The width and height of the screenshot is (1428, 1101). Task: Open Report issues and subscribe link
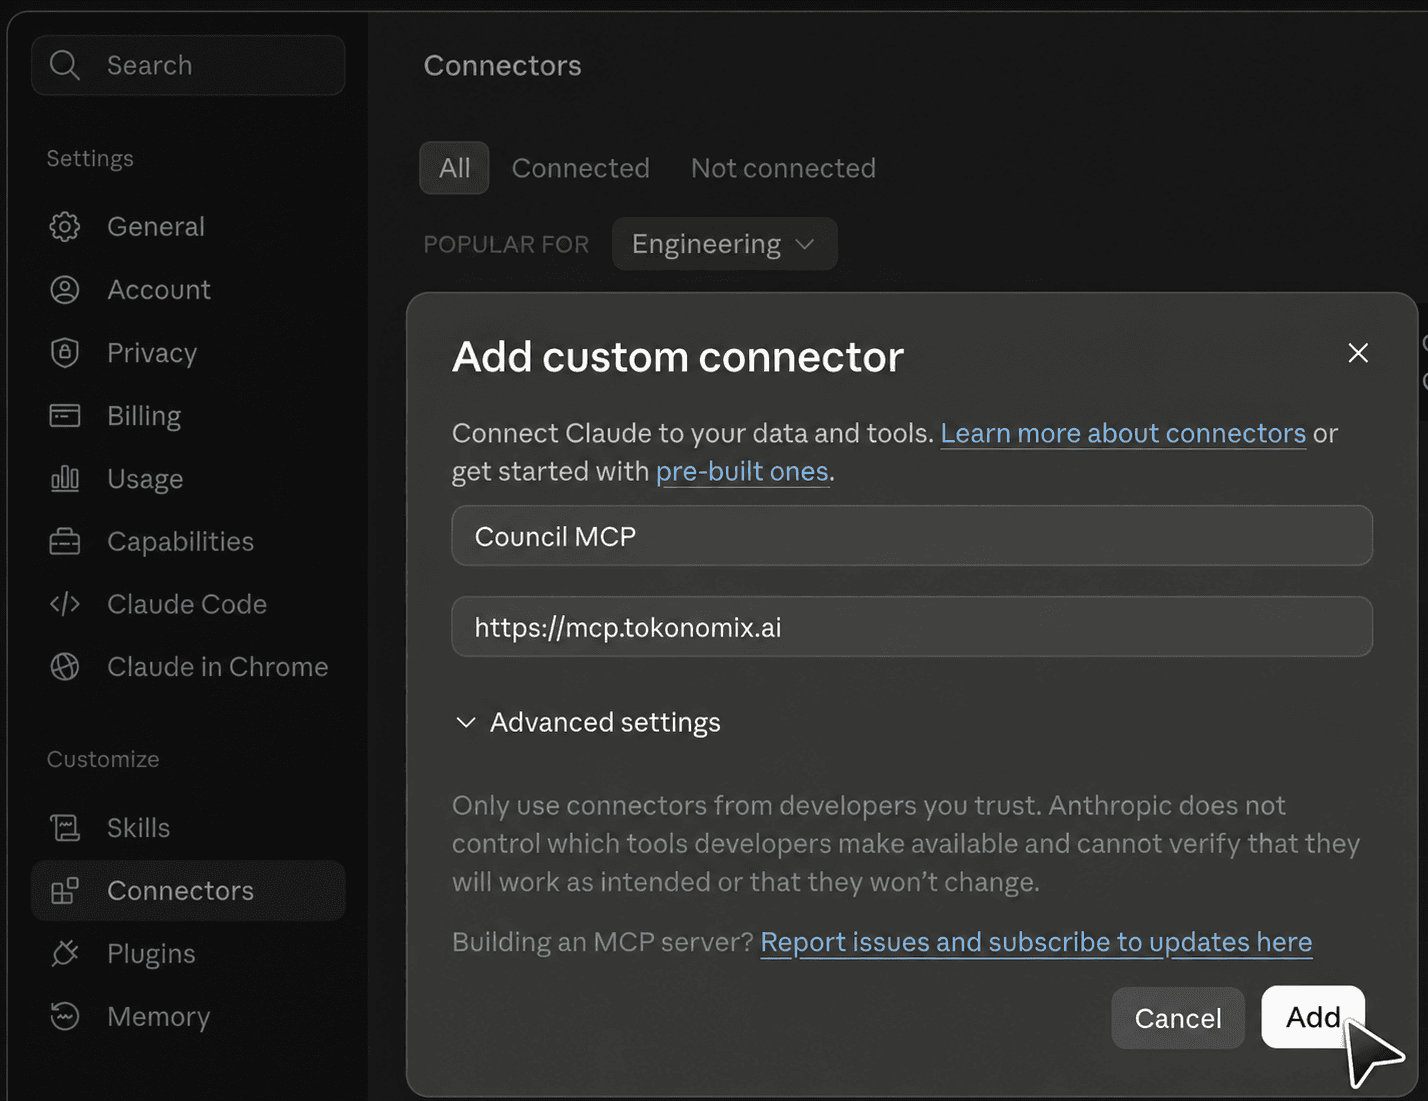click(x=1036, y=942)
